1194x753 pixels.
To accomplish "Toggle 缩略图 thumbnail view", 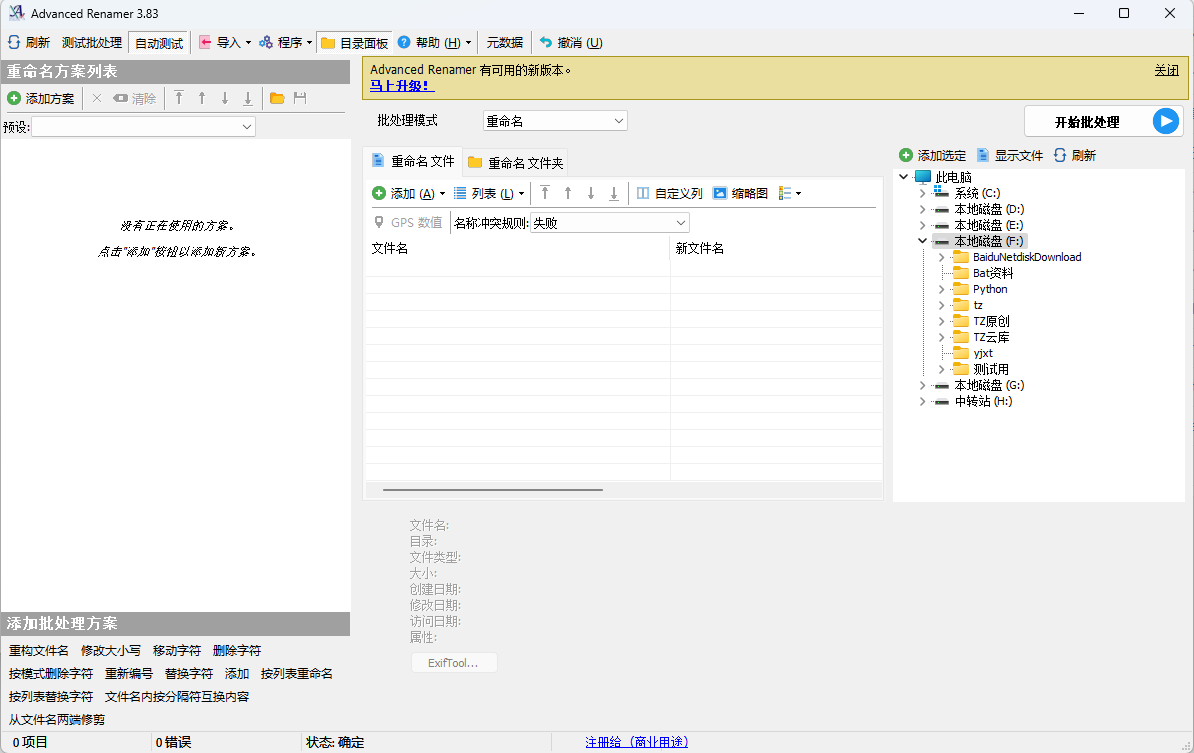I will pyautogui.click(x=740, y=193).
